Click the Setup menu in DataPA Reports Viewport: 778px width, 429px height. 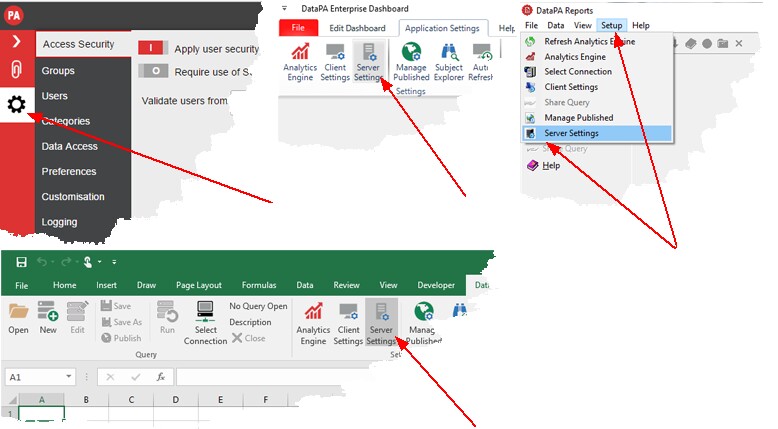[612, 25]
